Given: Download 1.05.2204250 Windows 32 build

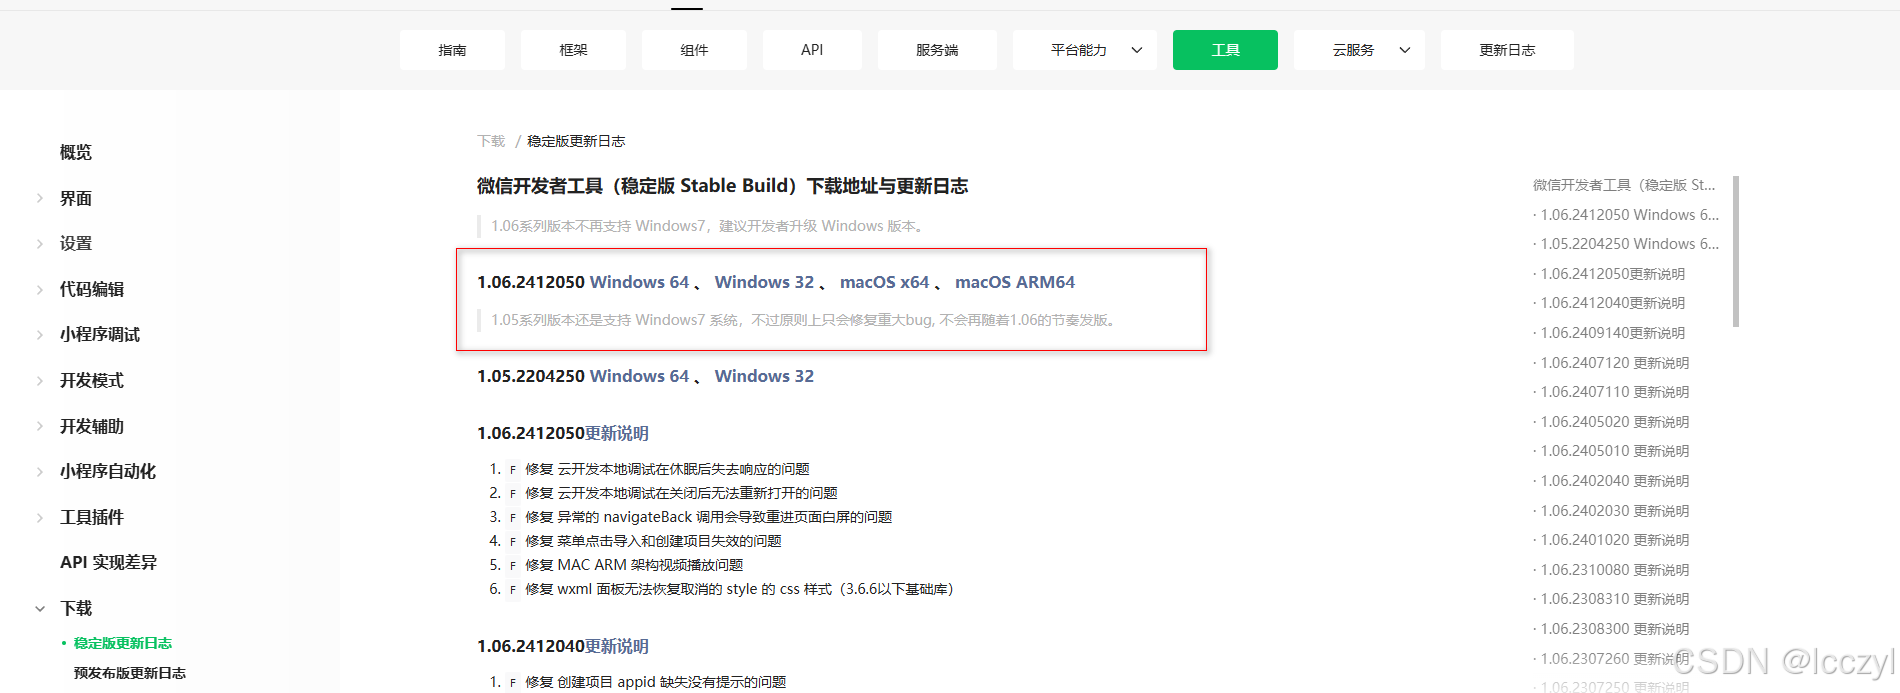Looking at the screenshot, I should coord(764,376).
